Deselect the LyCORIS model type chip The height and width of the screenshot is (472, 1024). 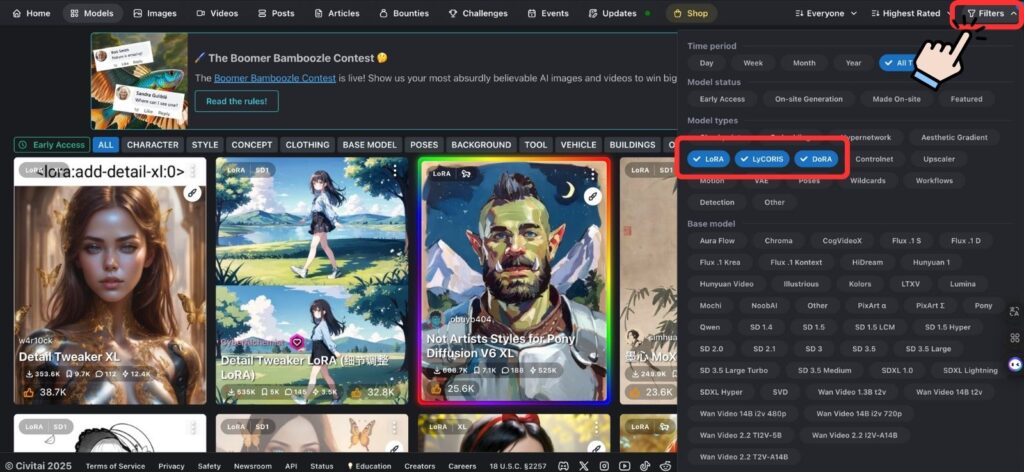[761, 159]
